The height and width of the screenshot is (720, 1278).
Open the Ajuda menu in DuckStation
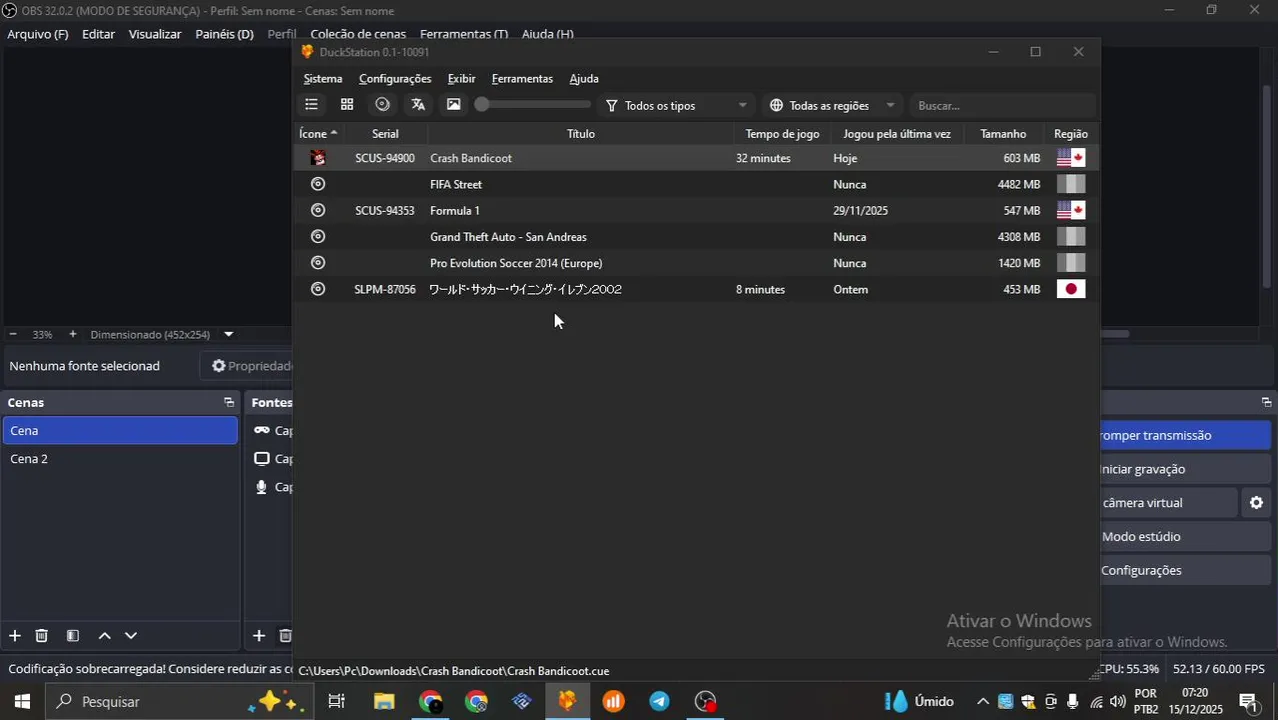[x=584, y=78]
